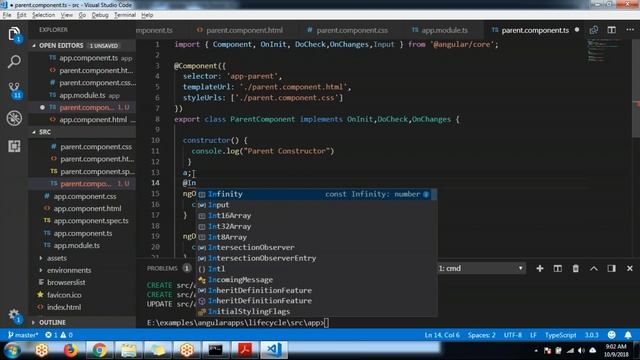Screen dimensions: 640x360
Task: Open the feedback smiley in status bar
Action: [x=611, y=335]
